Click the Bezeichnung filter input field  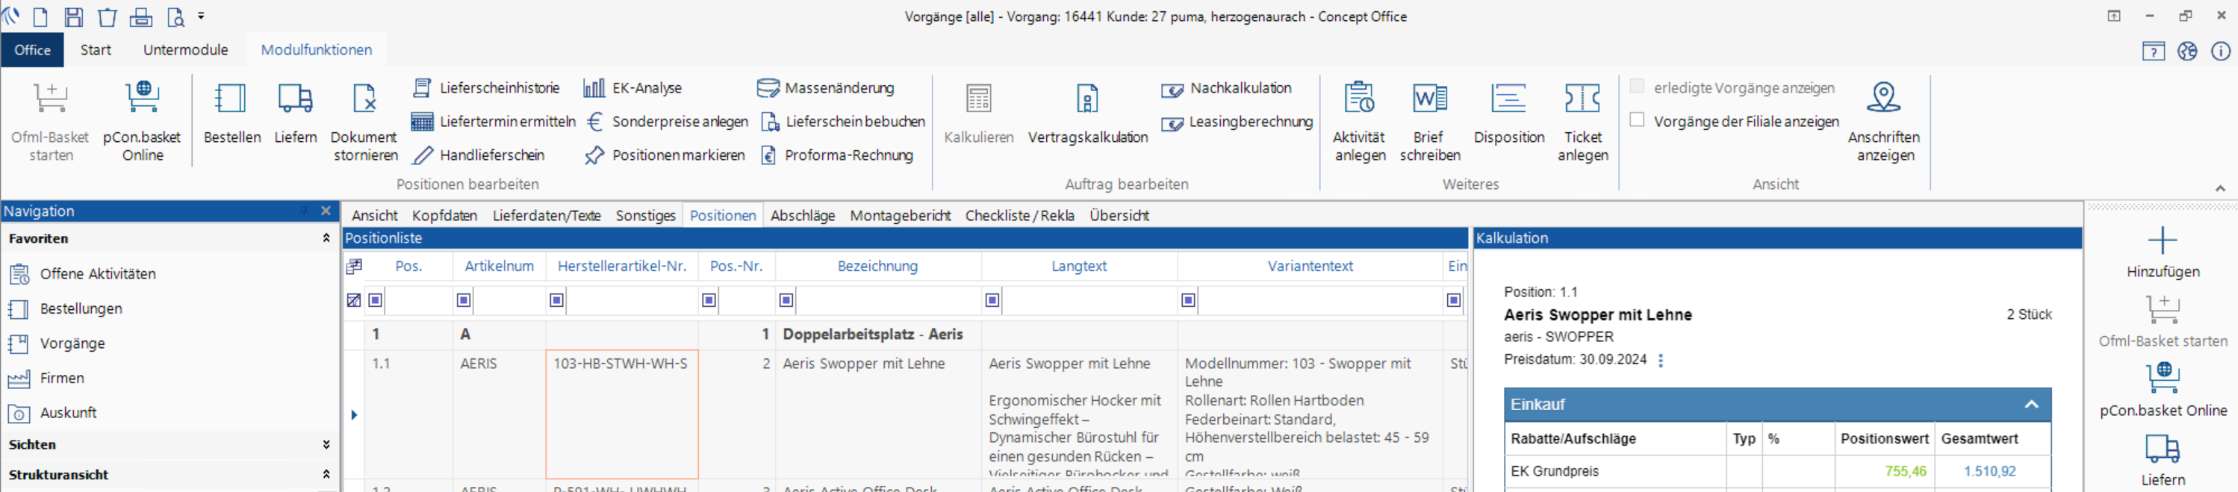888,300
